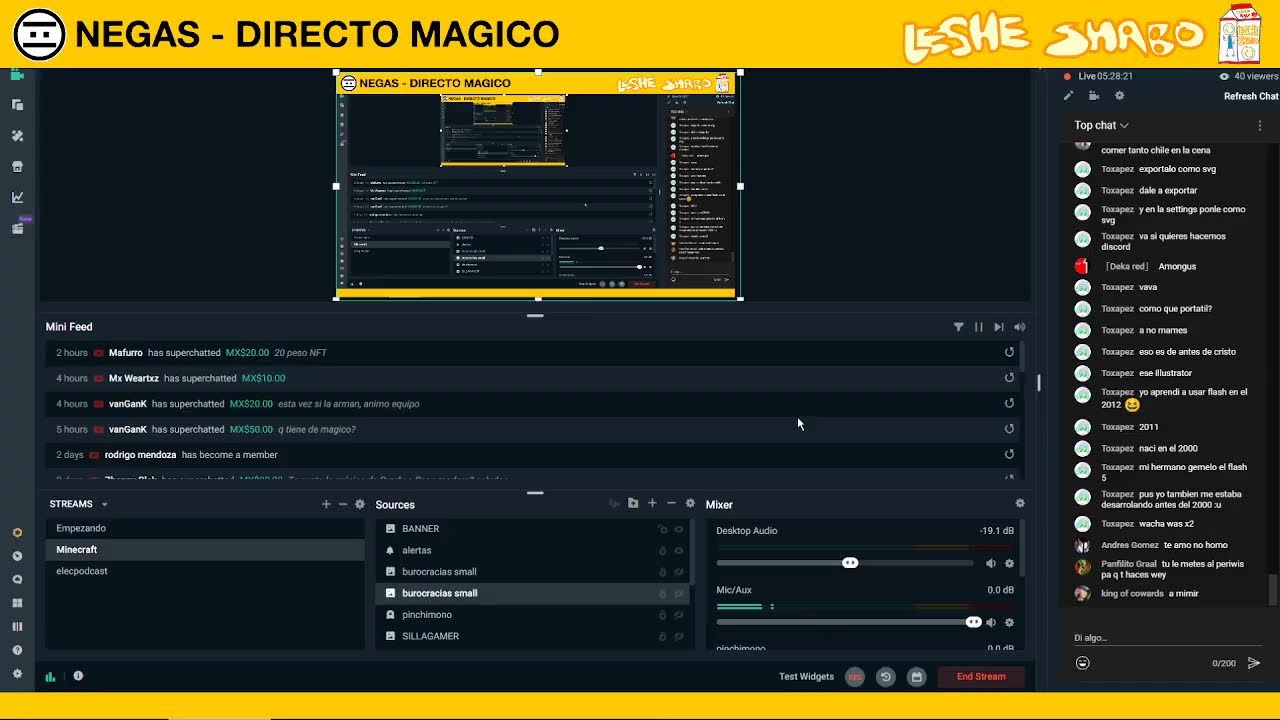Pause the Mini Feed alert queue

[x=978, y=327]
